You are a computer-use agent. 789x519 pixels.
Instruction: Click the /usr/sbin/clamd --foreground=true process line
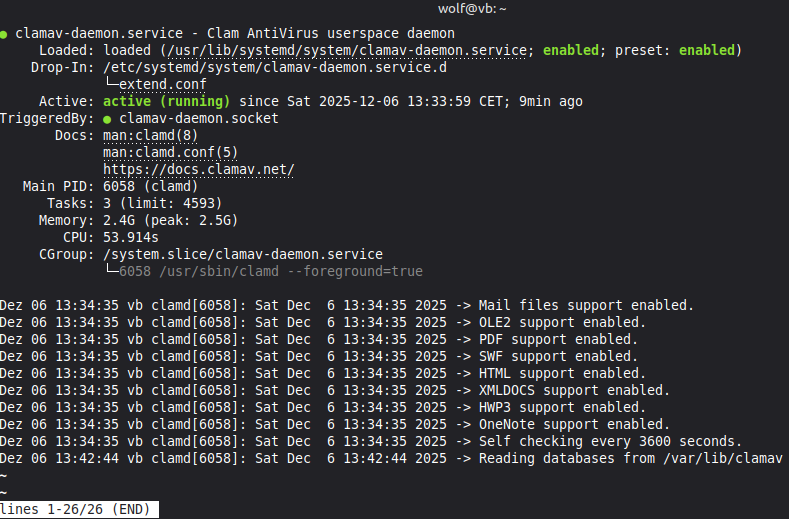[x=270, y=271]
